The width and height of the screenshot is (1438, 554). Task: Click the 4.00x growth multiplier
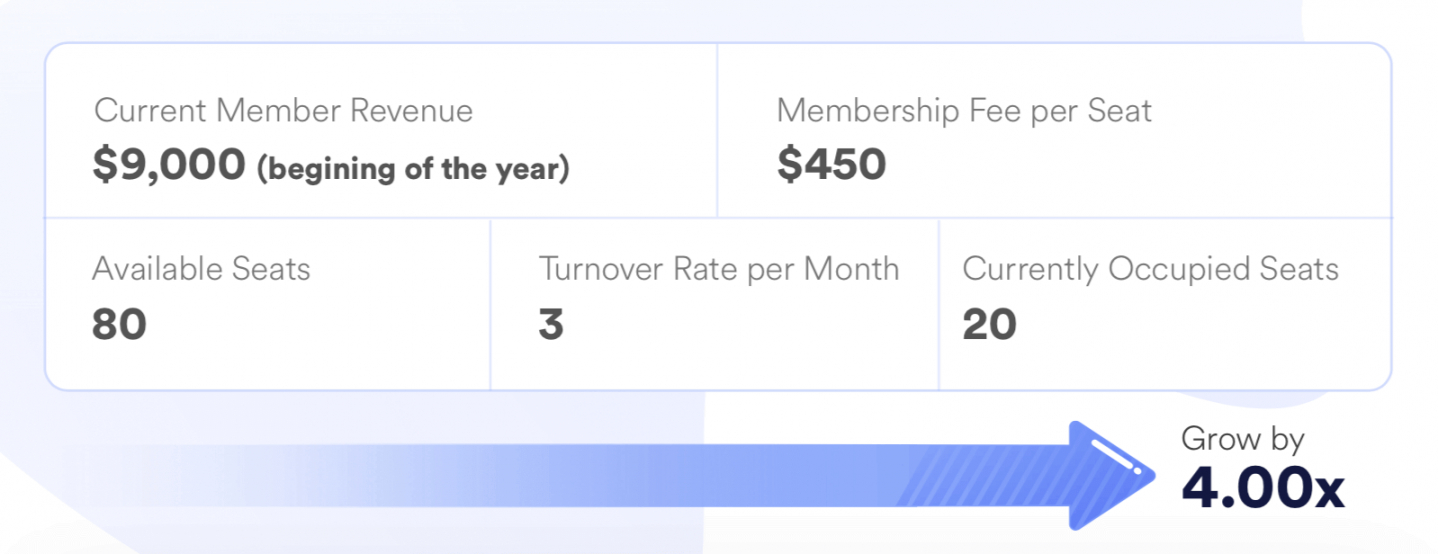point(1262,487)
